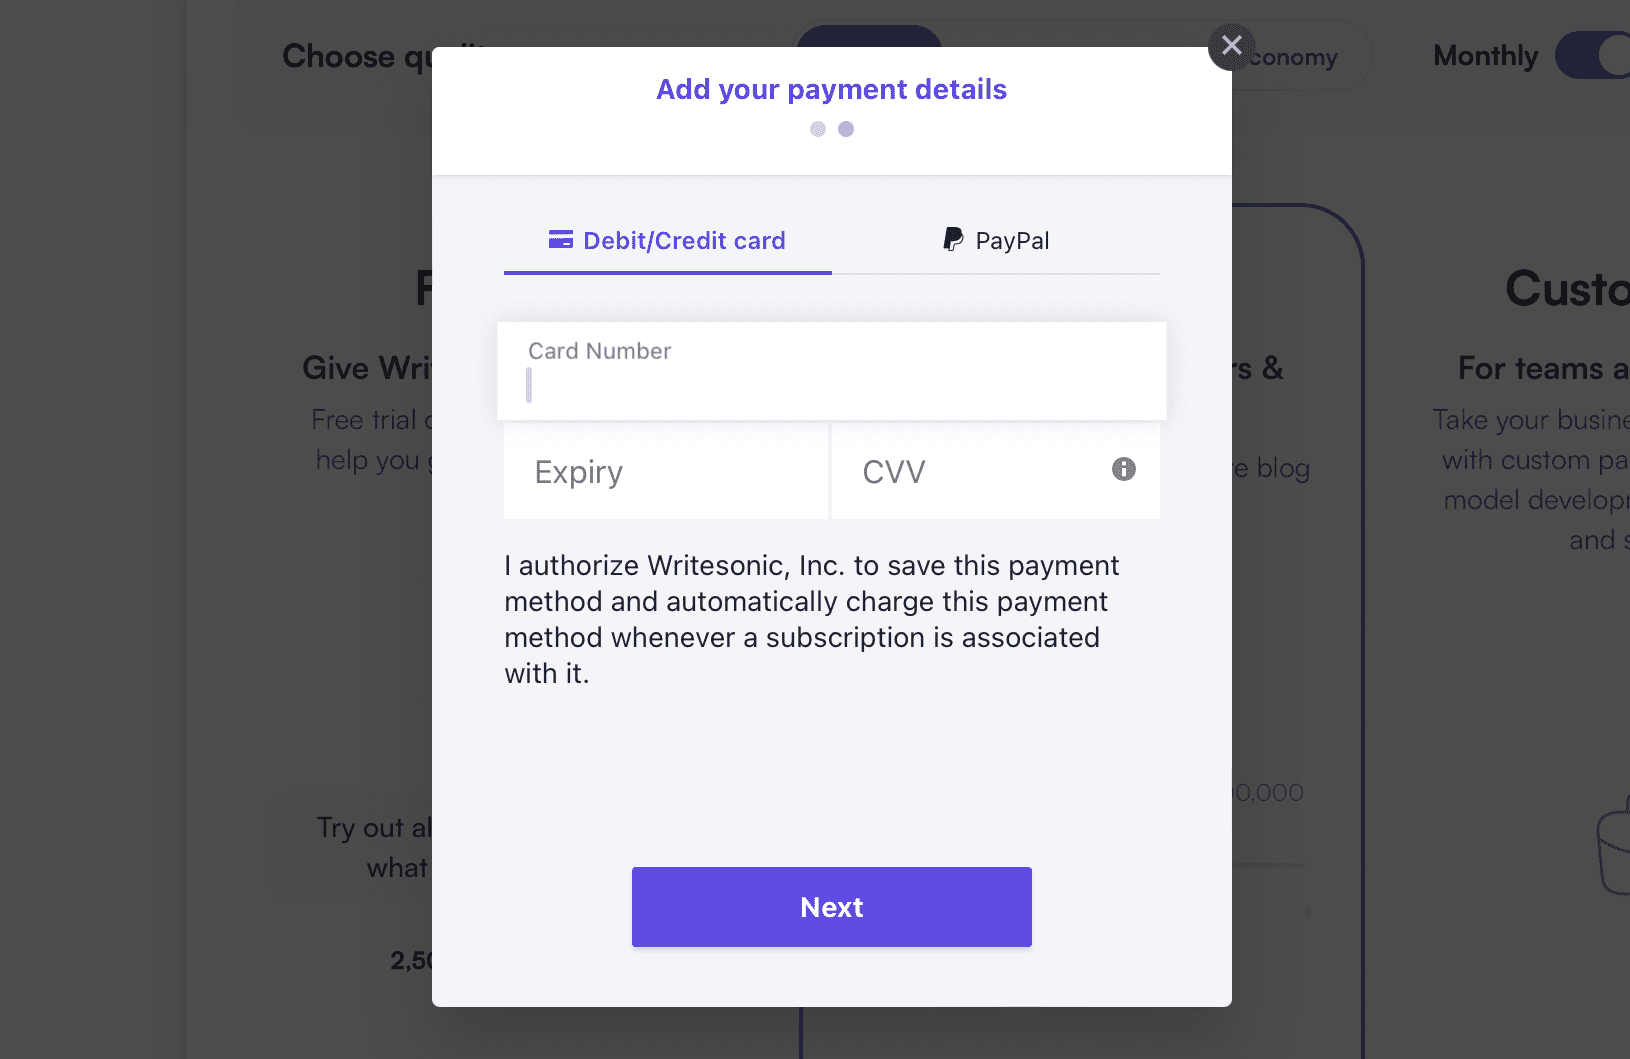Click into the Expiry field
The width and height of the screenshot is (1630, 1059).
[x=665, y=471]
